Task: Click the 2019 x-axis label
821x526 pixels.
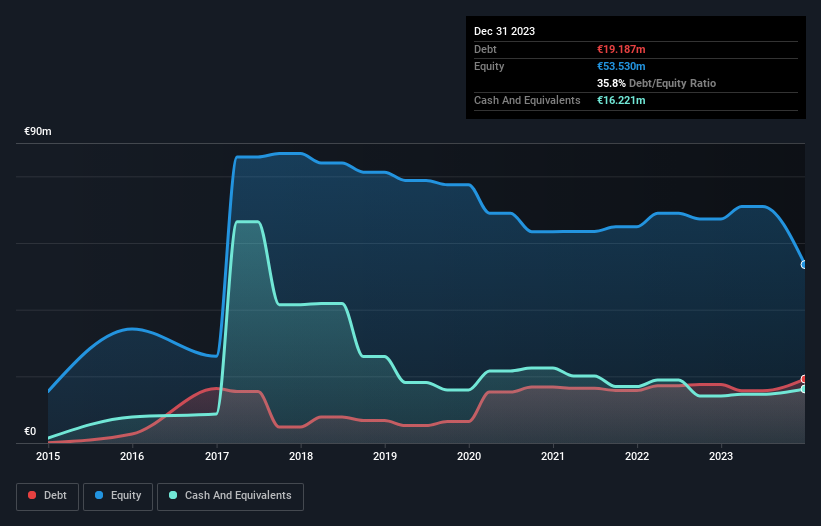Action: [385, 456]
